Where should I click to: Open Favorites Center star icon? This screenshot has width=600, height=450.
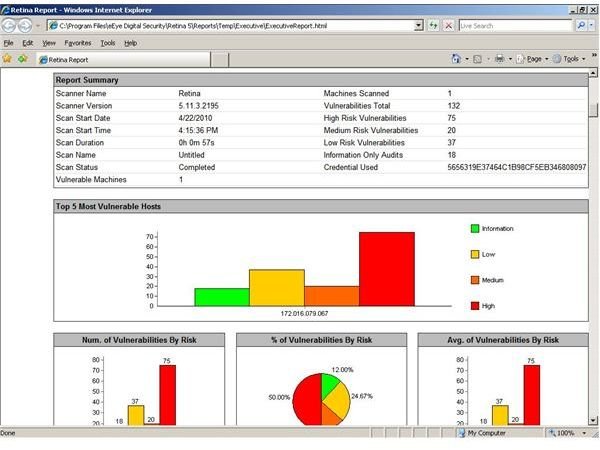(x=7, y=59)
